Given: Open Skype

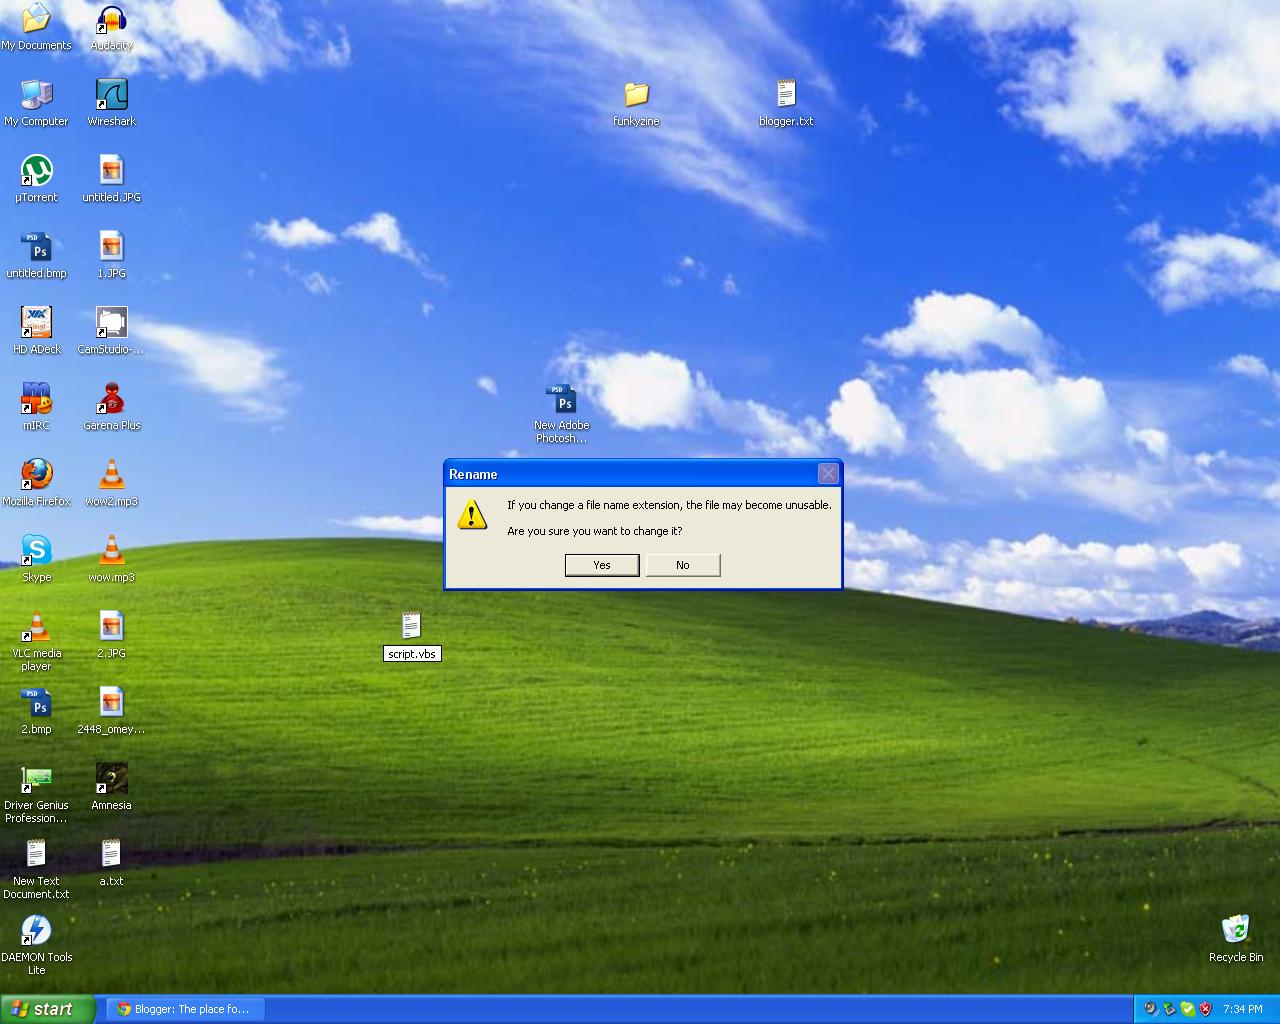Looking at the screenshot, I should [36, 550].
